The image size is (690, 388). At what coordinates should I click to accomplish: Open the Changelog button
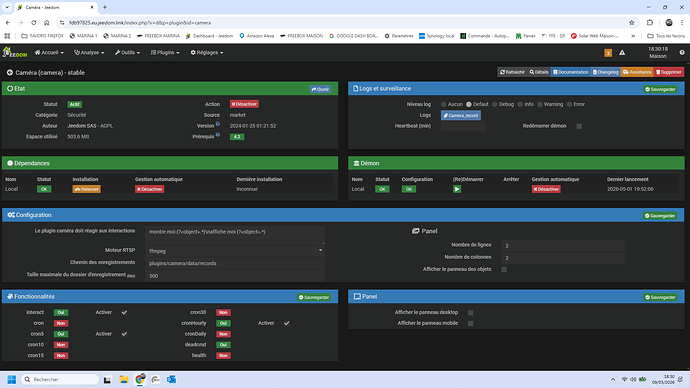point(606,72)
